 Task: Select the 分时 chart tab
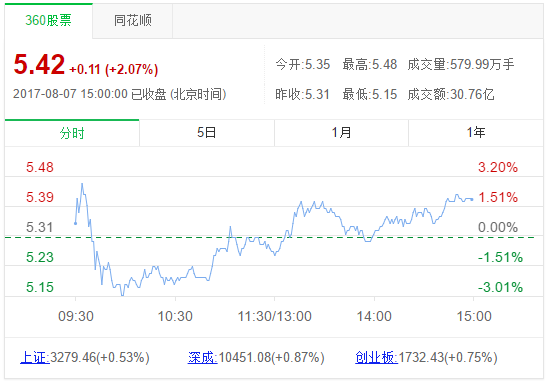72,133
